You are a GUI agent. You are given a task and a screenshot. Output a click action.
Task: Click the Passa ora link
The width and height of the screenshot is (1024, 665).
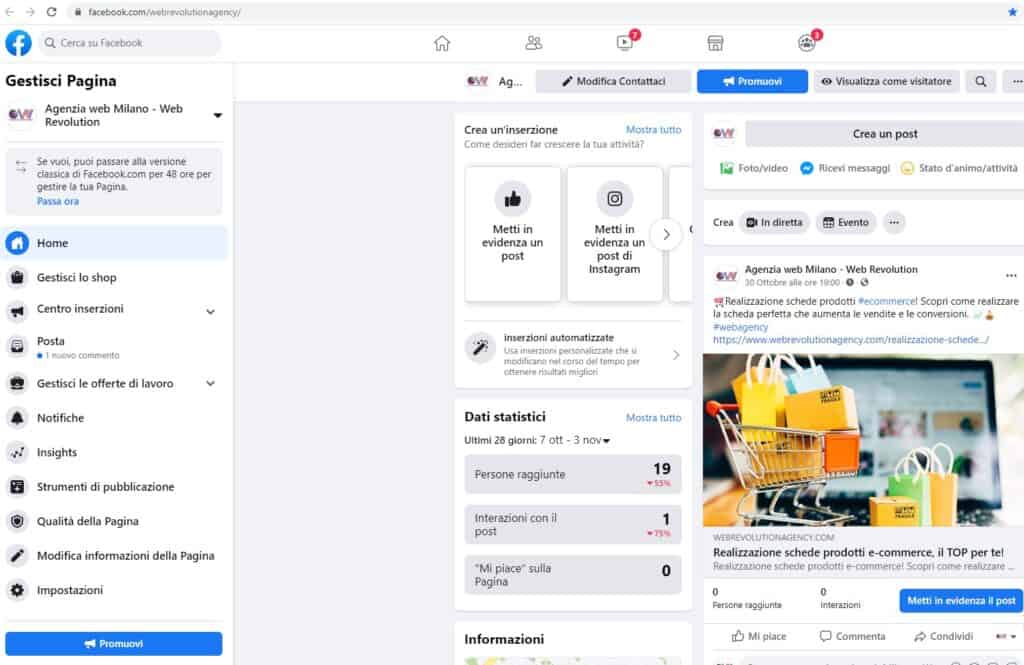coord(57,201)
